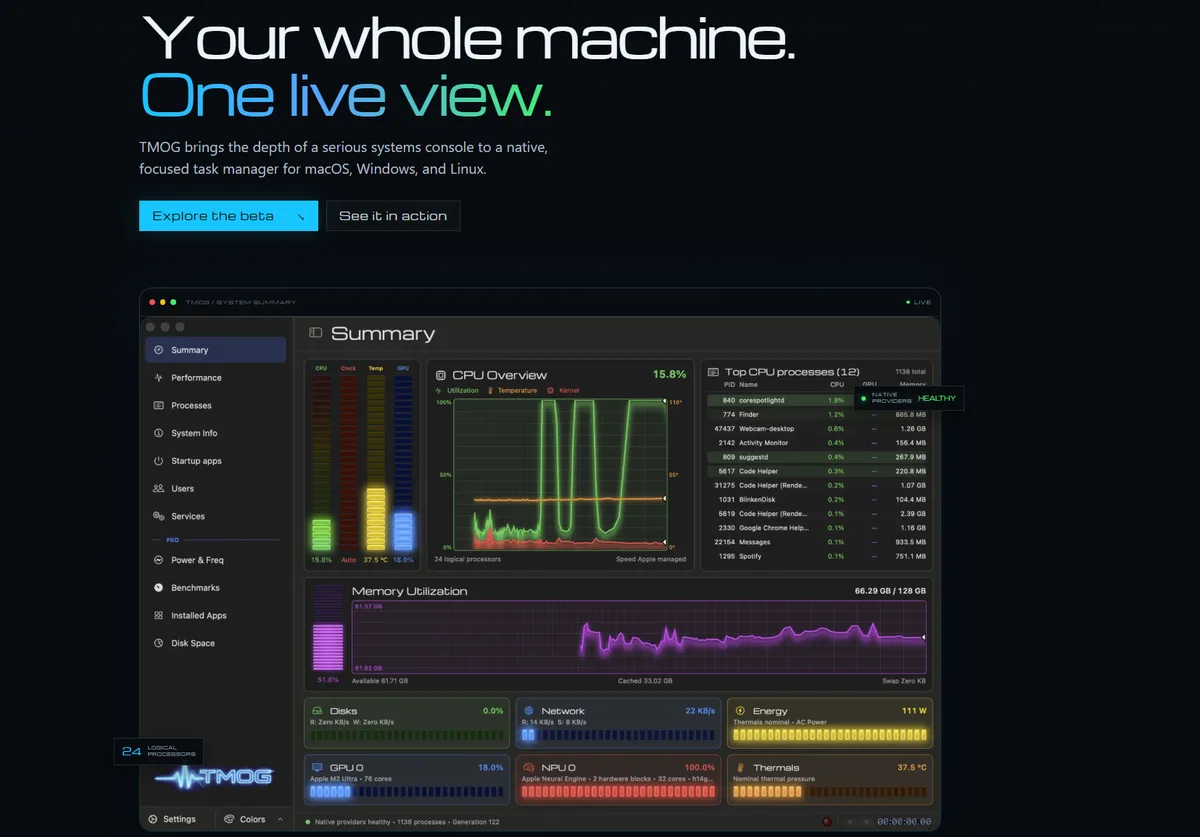Select the Spotify process row
Viewport: 1200px width, 837px height.
(x=818, y=556)
